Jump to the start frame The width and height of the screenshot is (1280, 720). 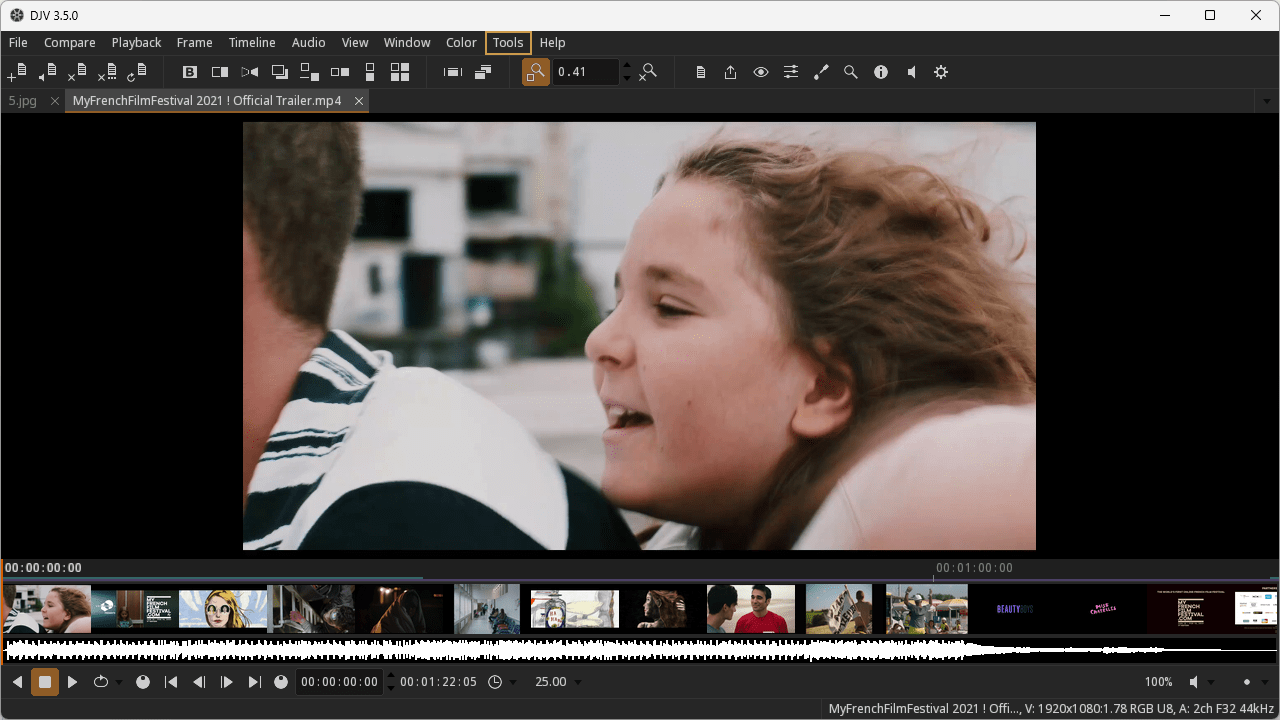coord(171,682)
